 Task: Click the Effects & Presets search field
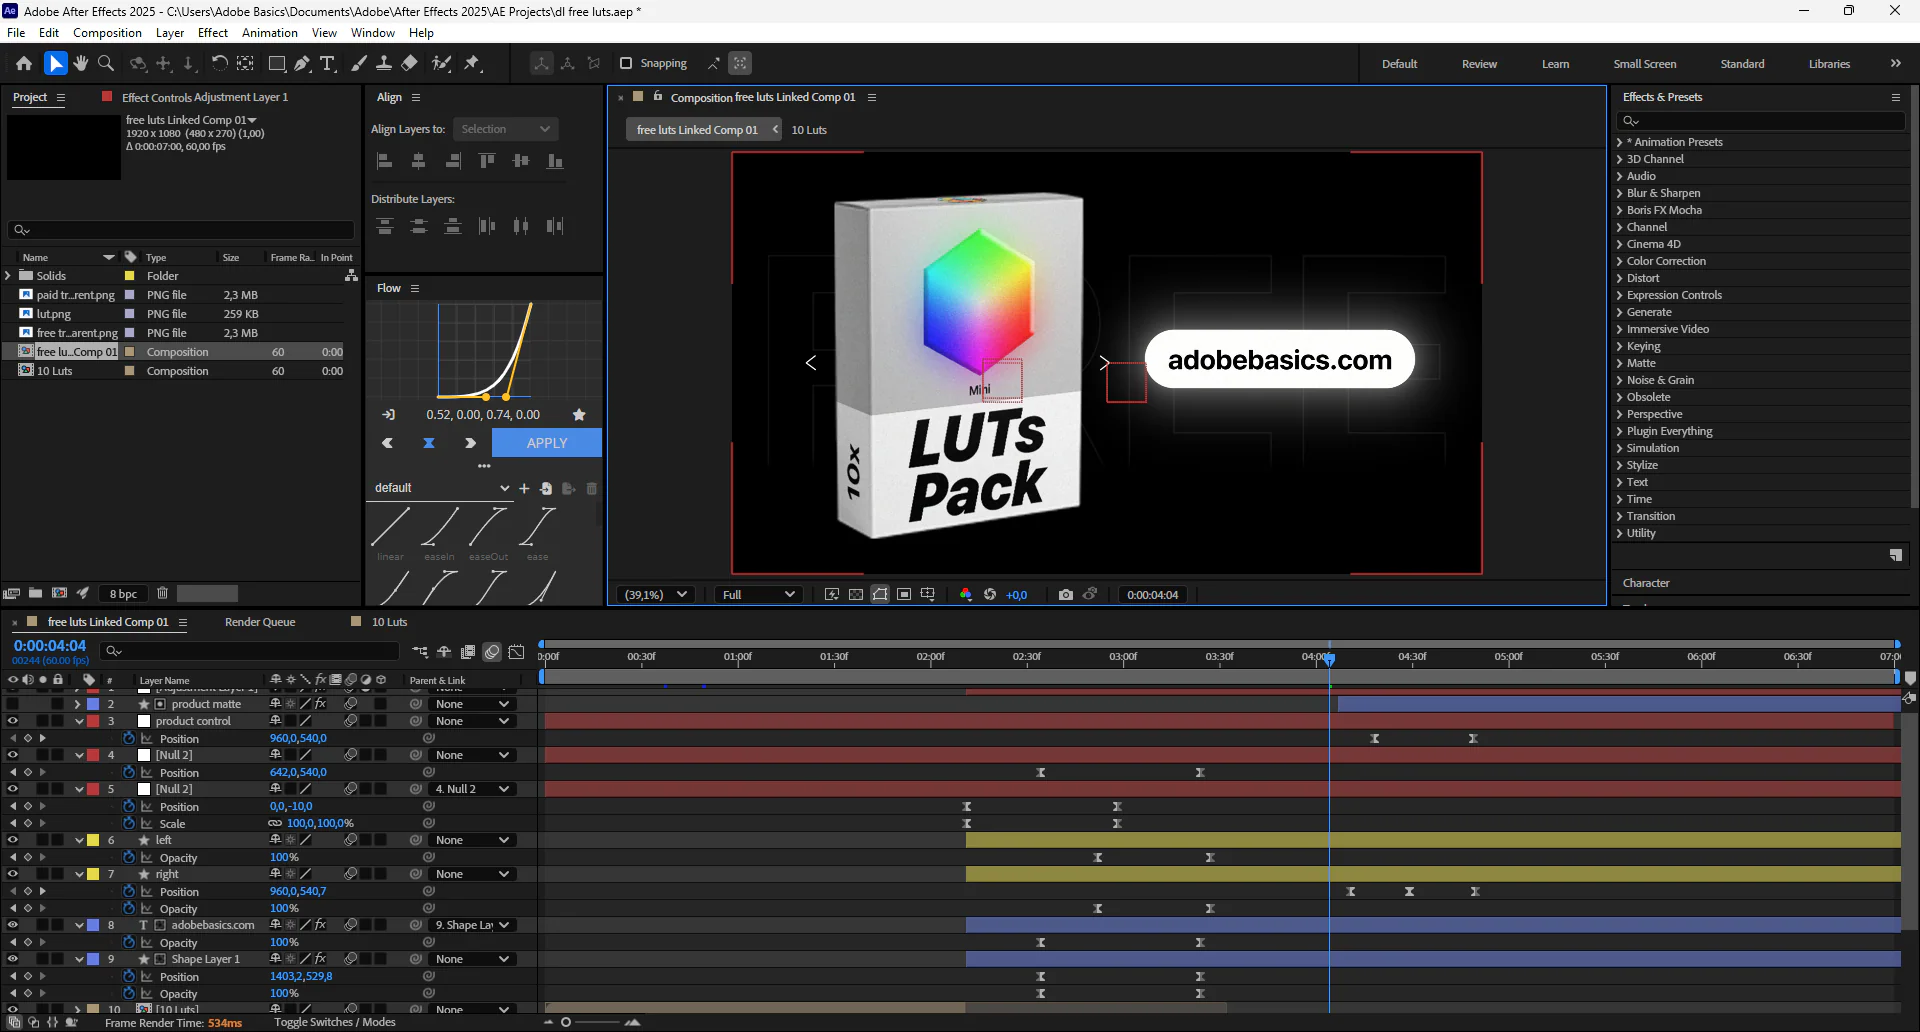coord(1762,120)
